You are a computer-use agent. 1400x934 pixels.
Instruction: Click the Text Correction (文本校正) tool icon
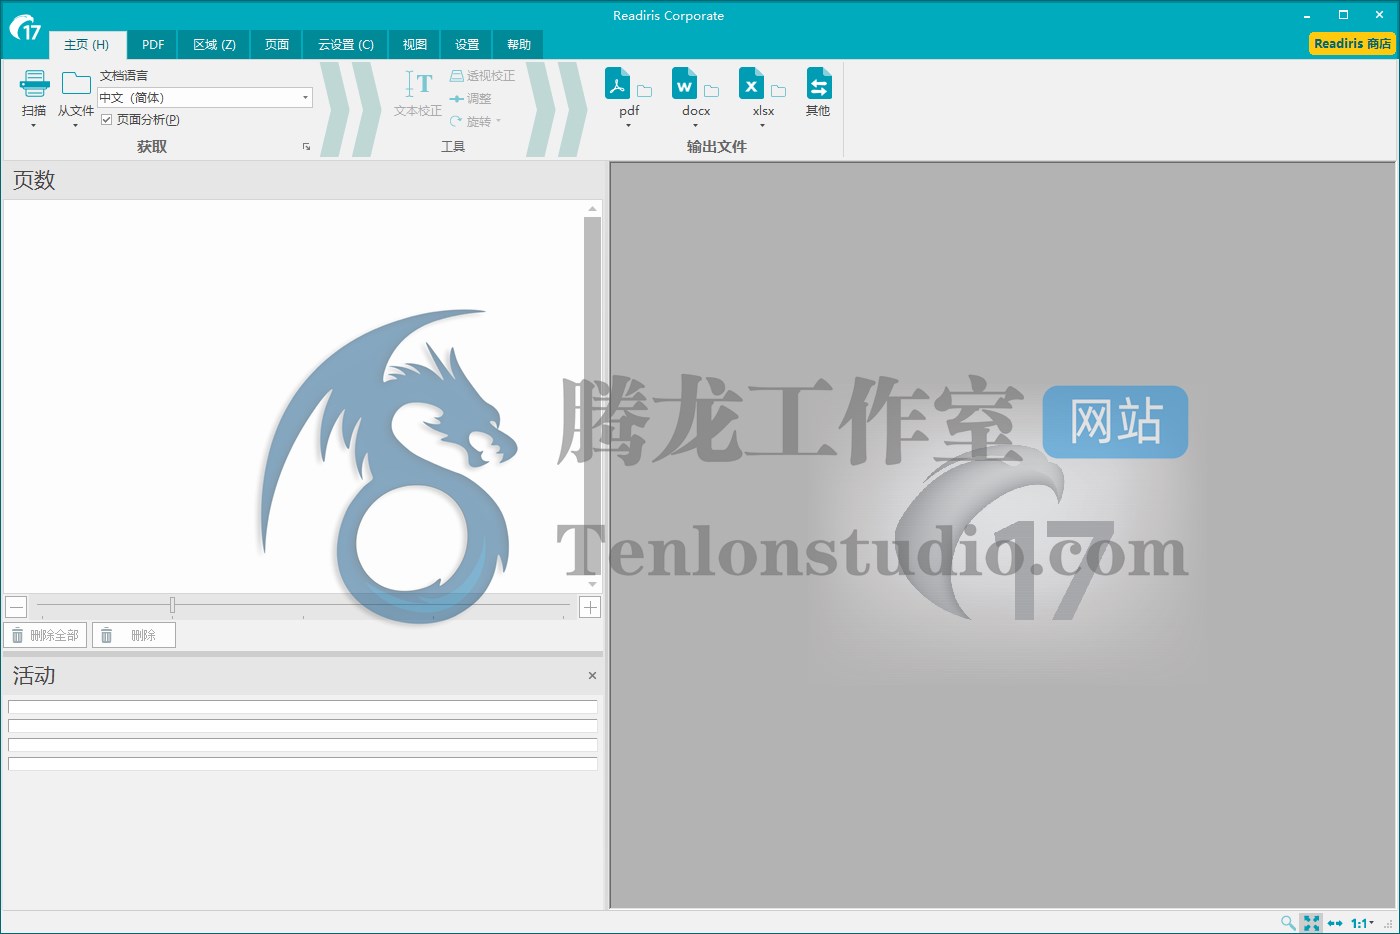pyautogui.click(x=418, y=84)
